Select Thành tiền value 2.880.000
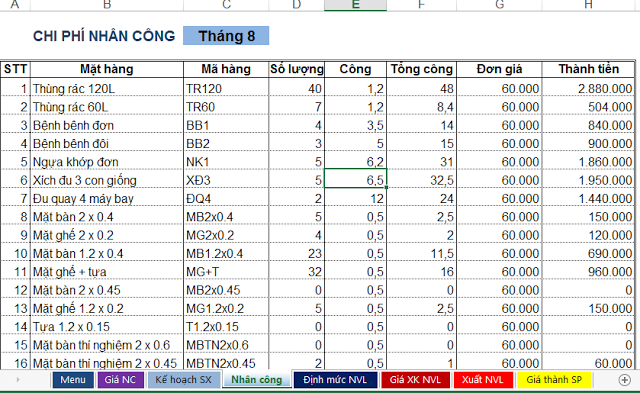640x393 pixels. (x=588, y=89)
